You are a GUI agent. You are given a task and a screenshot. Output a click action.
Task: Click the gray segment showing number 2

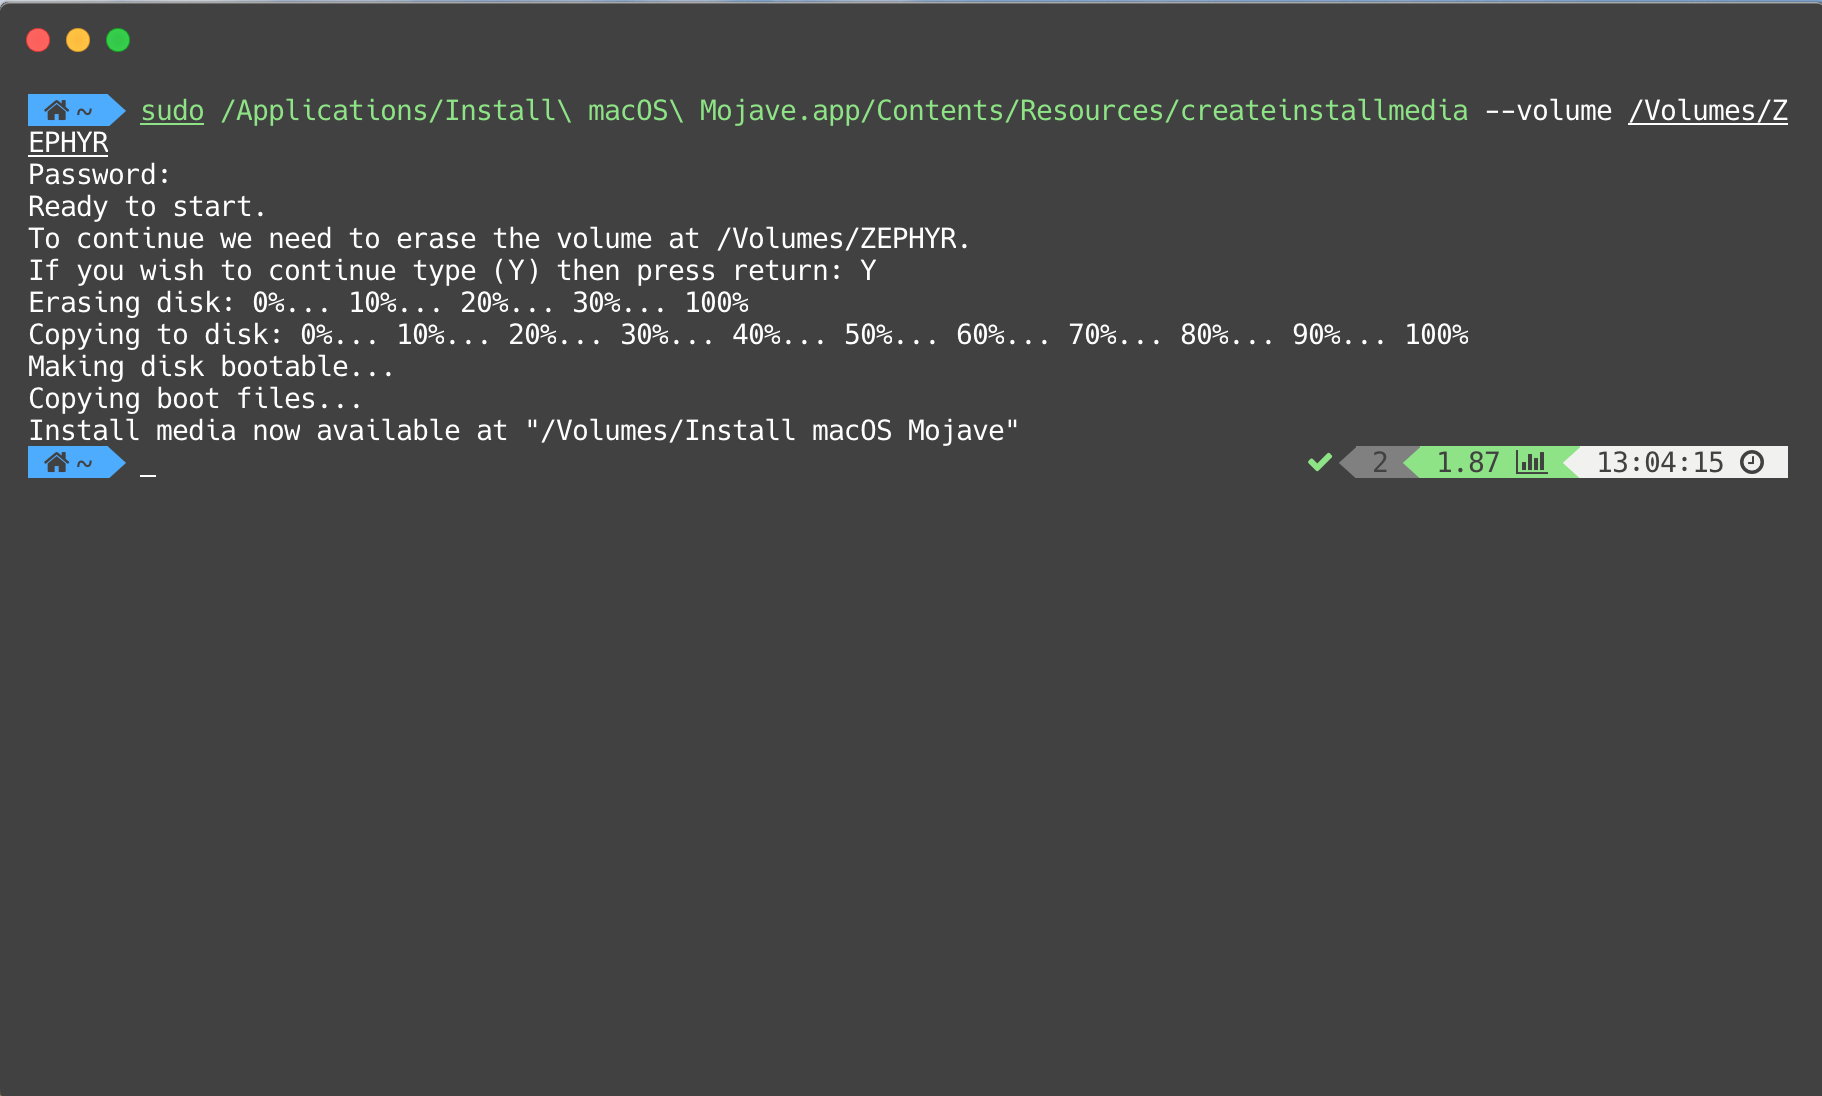[1380, 462]
